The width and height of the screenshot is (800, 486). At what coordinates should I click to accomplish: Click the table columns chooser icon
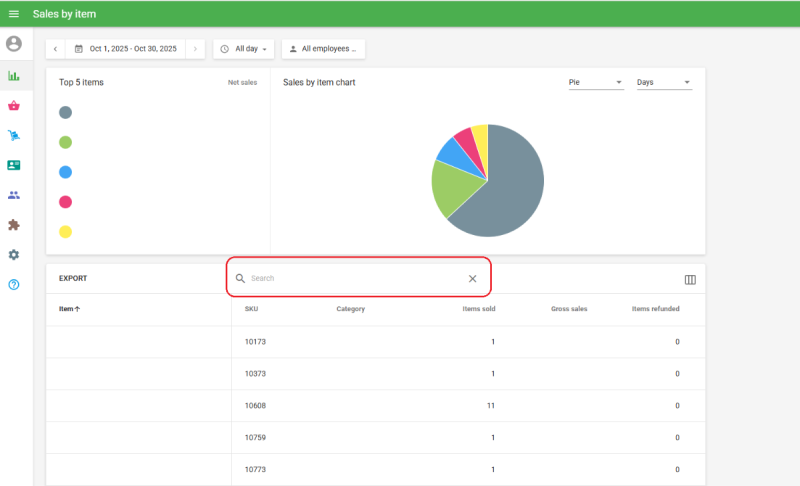click(x=689, y=280)
